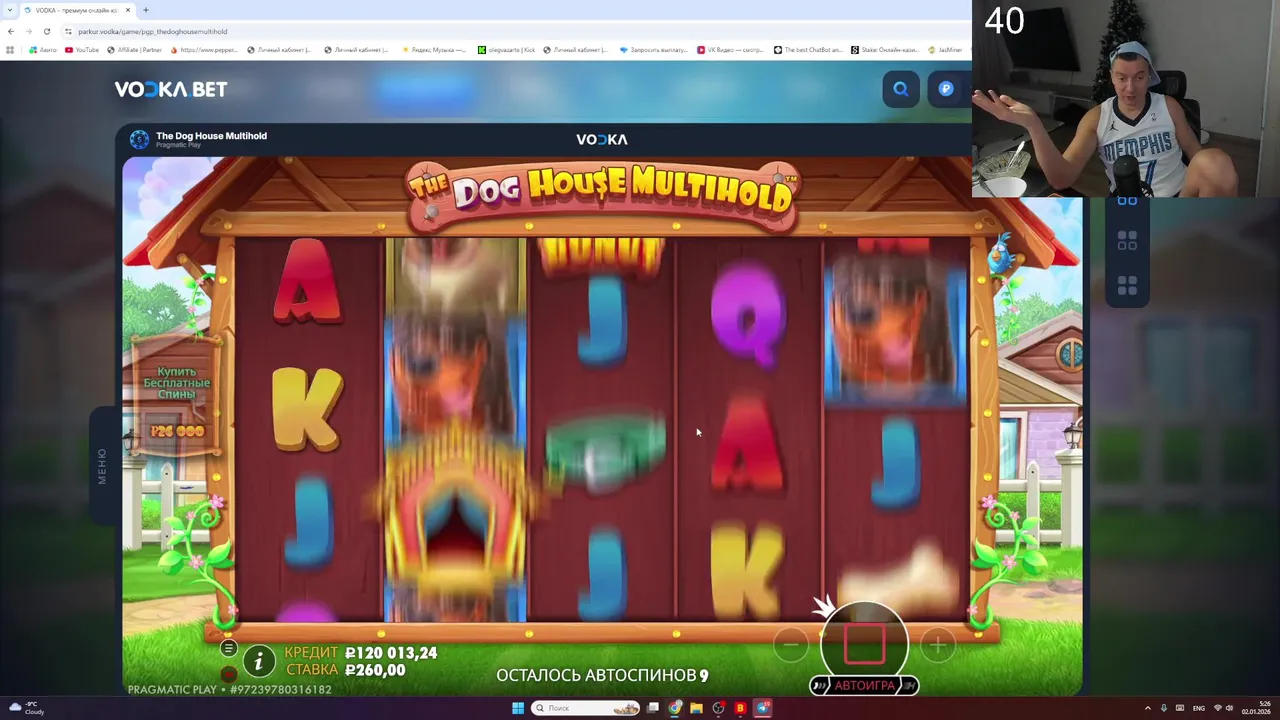Open the Запросить выплату bookmark
1280x720 pixels.
tap(654, 50)
